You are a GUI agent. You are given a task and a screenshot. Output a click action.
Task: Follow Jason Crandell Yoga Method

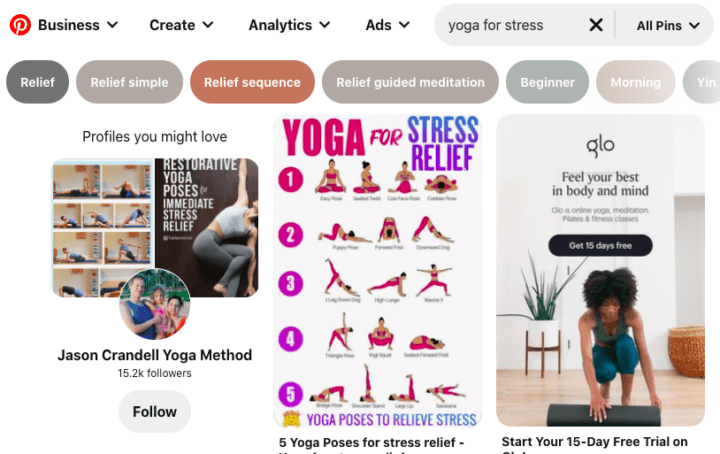(155, 412)
